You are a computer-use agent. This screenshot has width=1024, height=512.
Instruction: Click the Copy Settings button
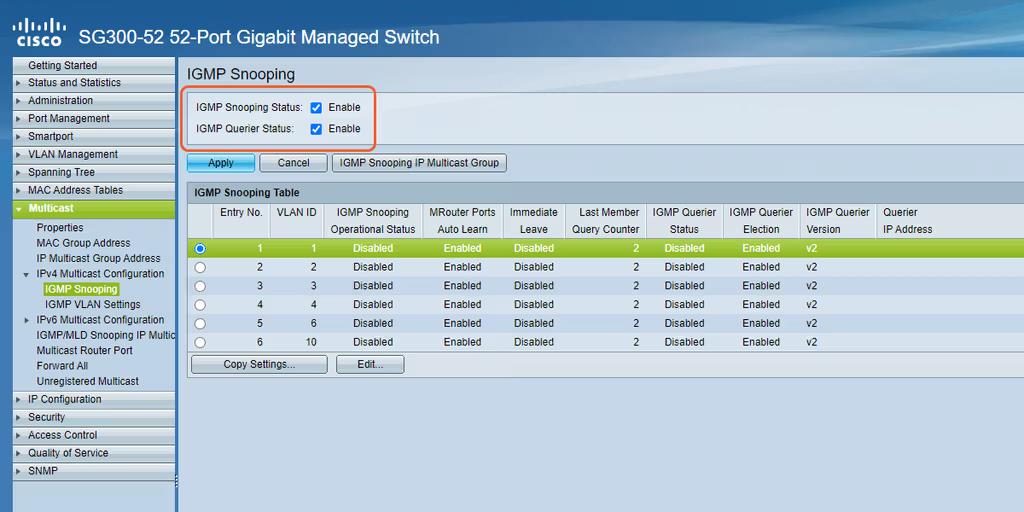pos(259,364)
